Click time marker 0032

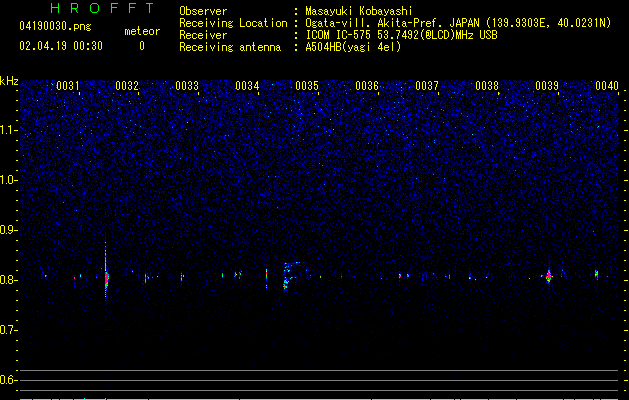click(x=127, y=86)
